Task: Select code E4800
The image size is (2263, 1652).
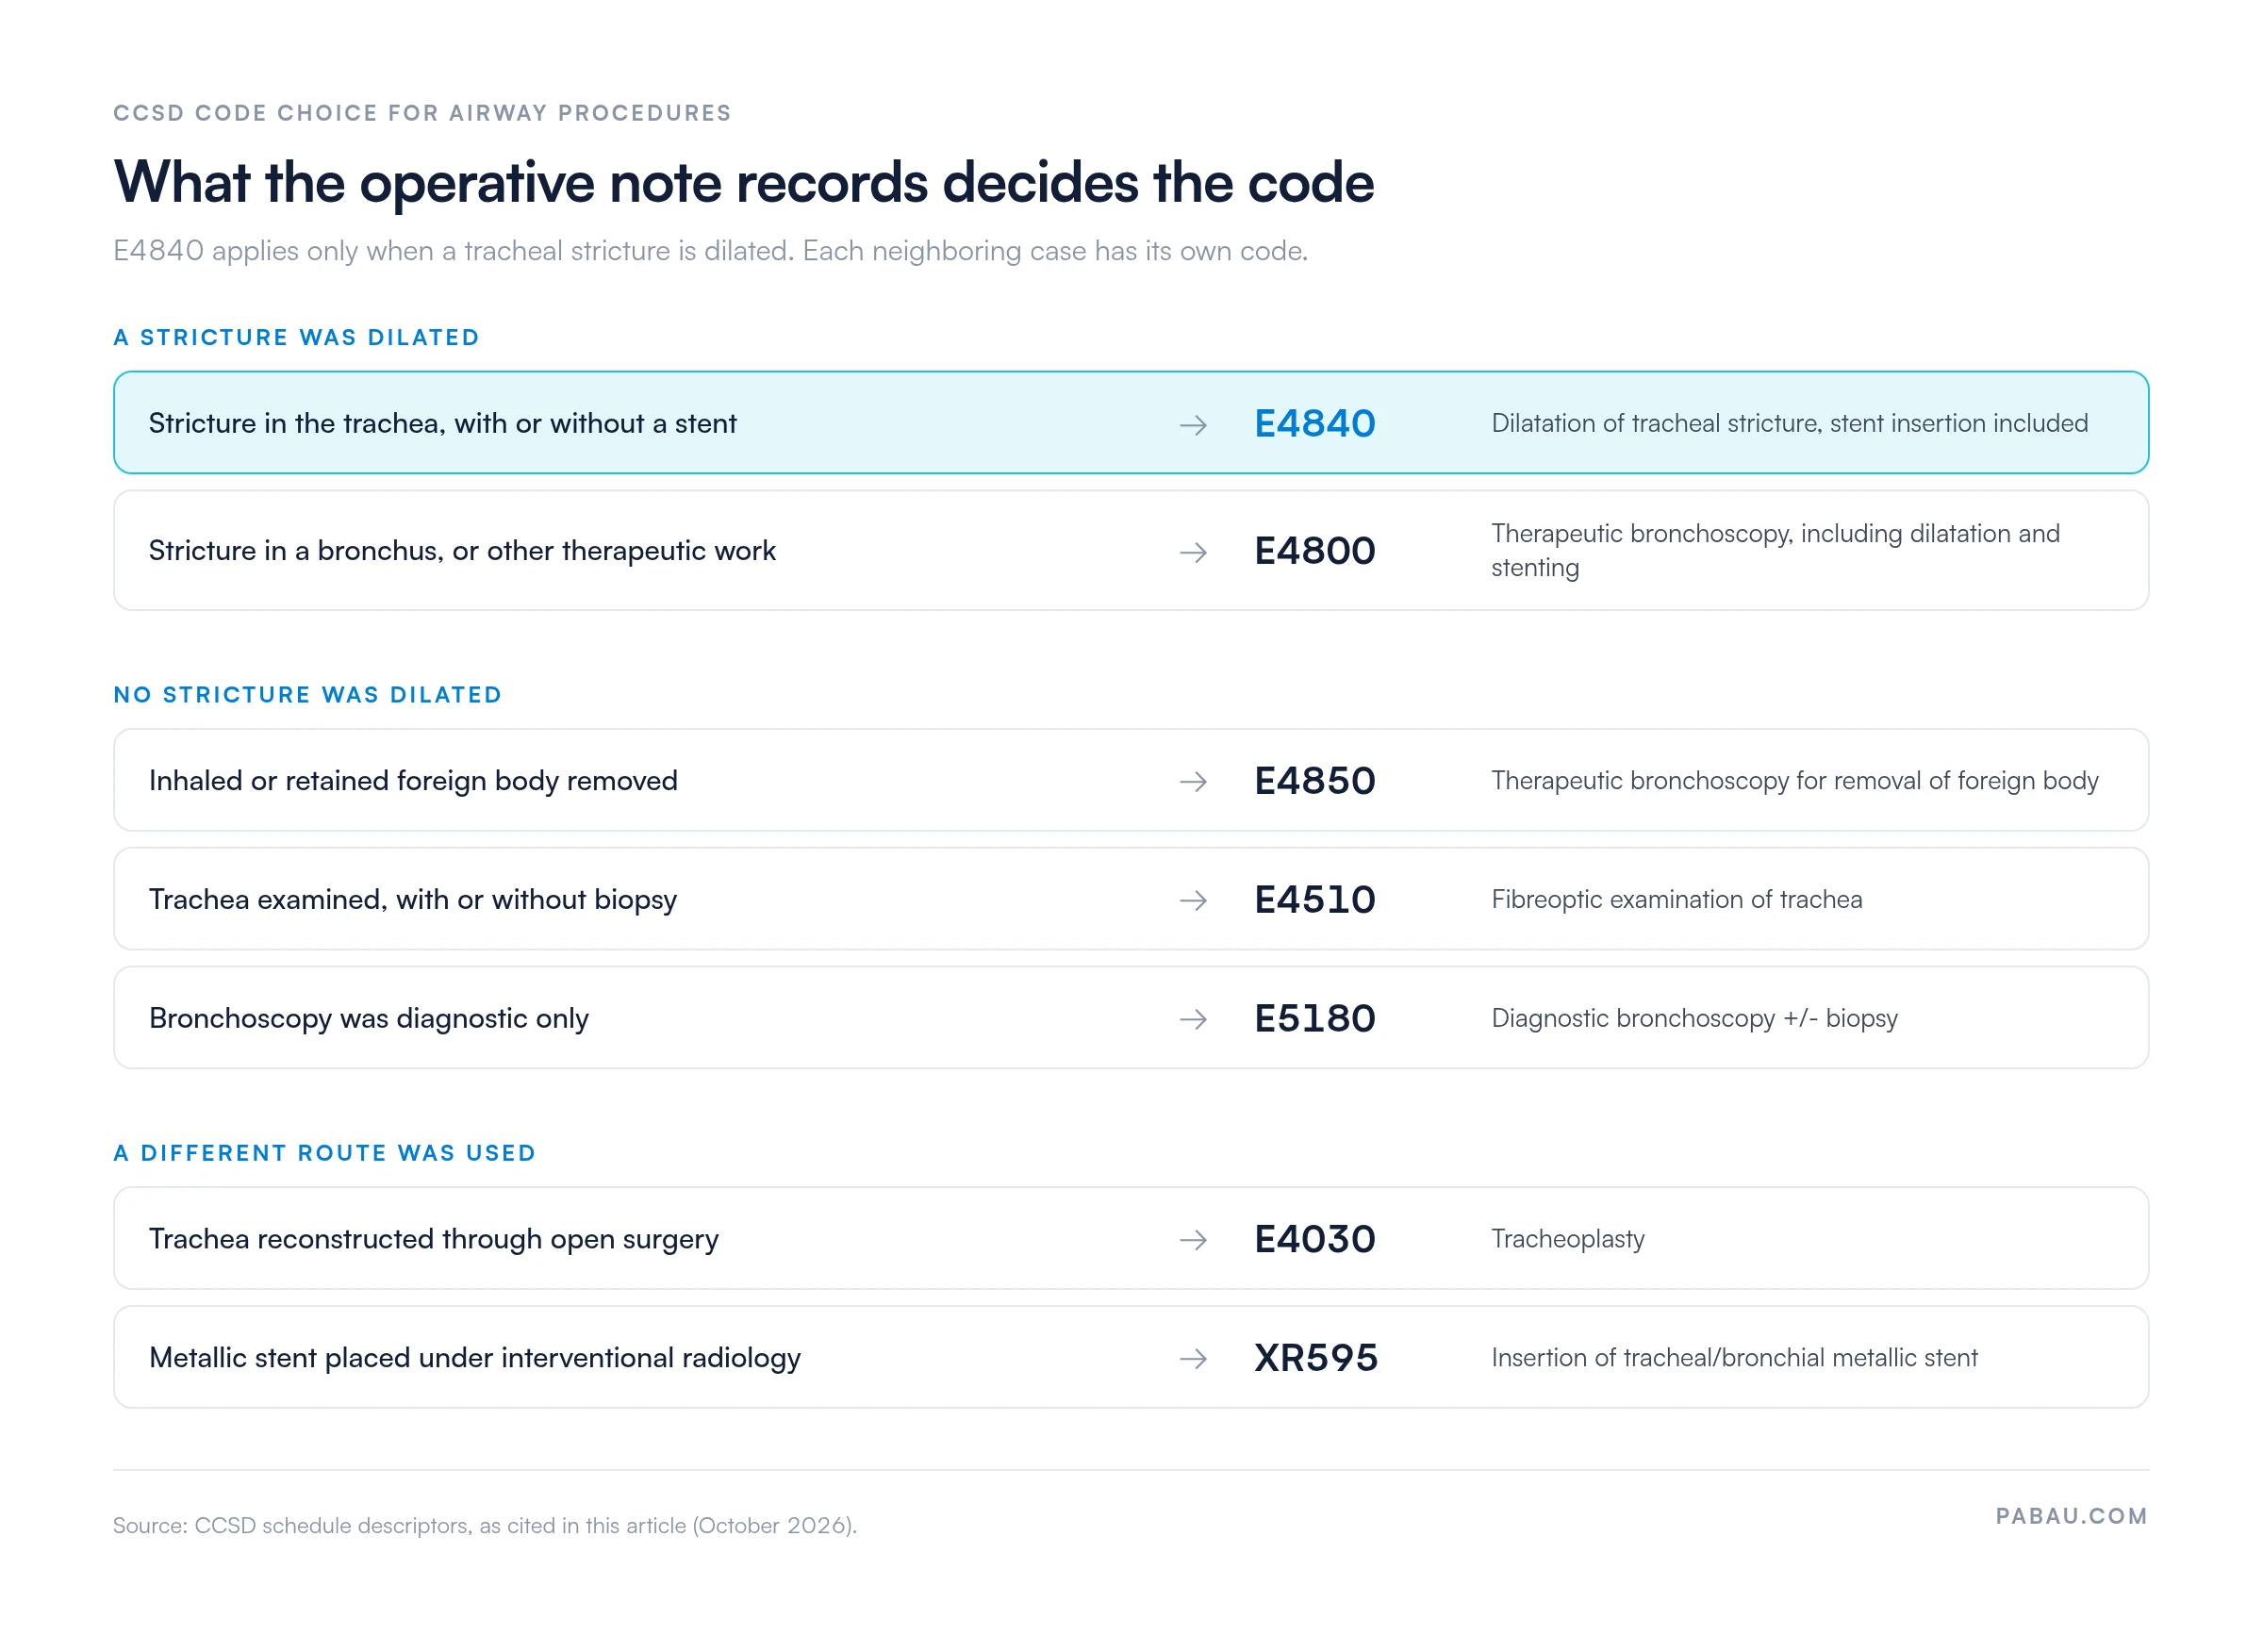Action: pos(1315,550)
